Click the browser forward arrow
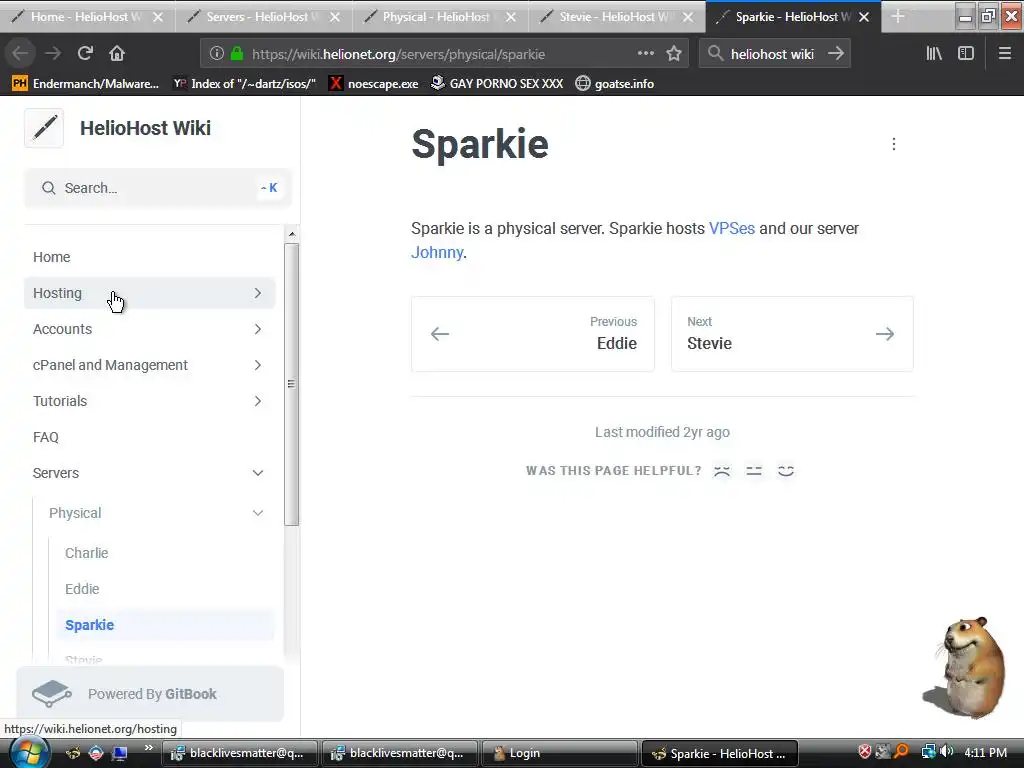This screenshot has height=768, width=1024. [53, 54]
